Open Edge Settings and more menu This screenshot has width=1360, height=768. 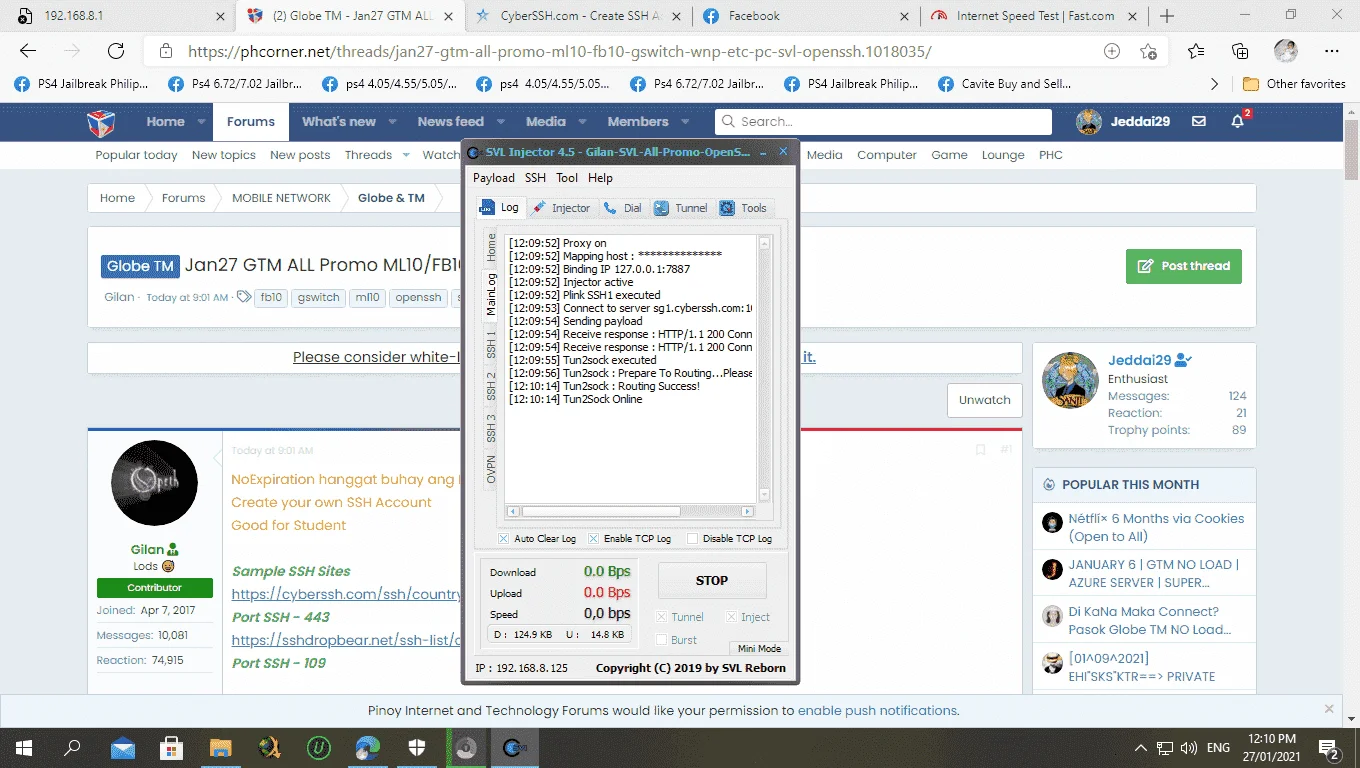(x=1331, y=52)
